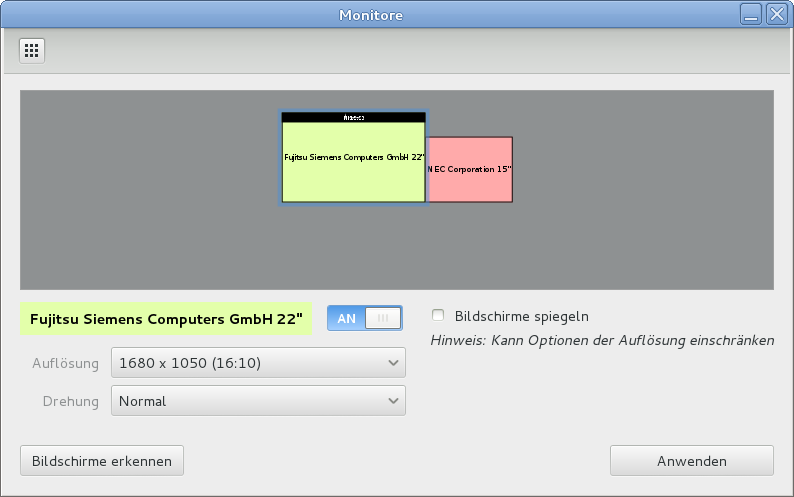Image resolution: width=794 pixels, height=497 pixels.
Task: Click the Drehung label
Action: click(70, 401)
